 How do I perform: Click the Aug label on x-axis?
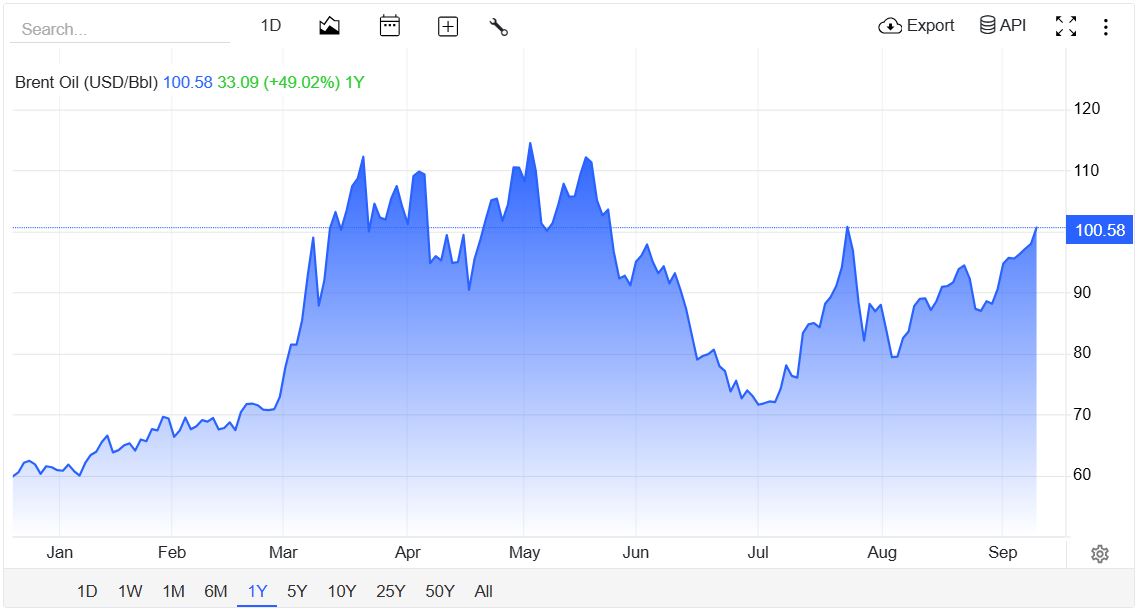(882, 553)
